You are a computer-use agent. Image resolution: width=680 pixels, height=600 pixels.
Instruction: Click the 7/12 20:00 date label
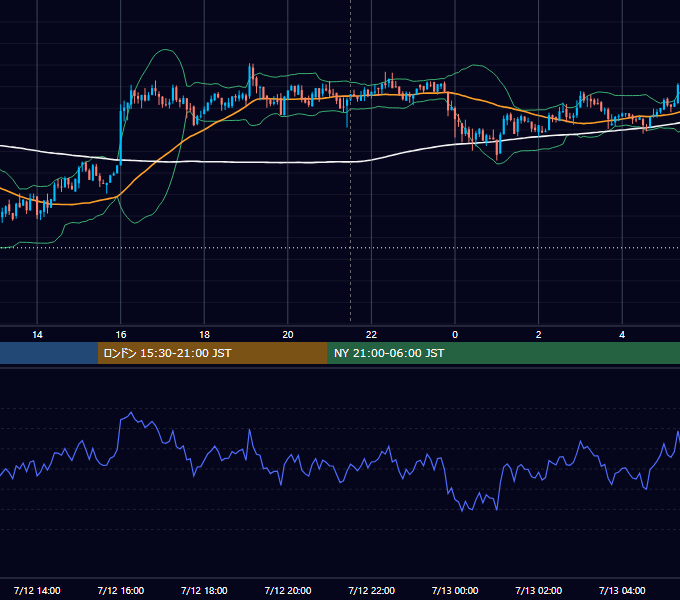(x=288, y=590)
